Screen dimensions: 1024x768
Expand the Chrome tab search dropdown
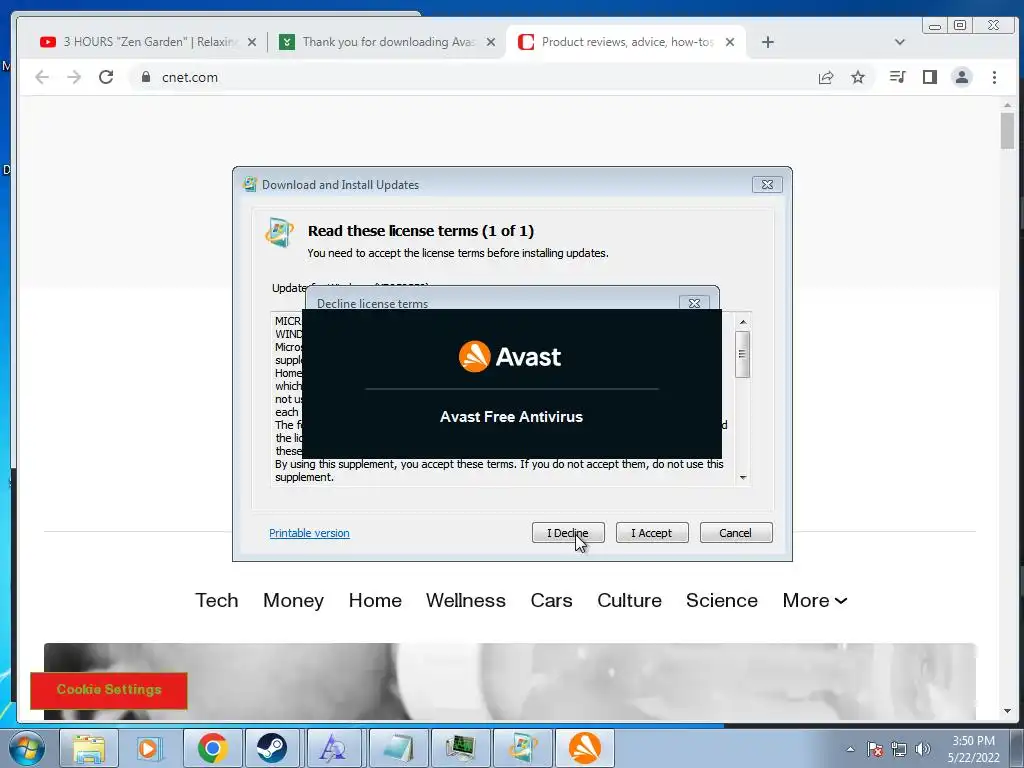pyautogui.click(x=900, y=42)
